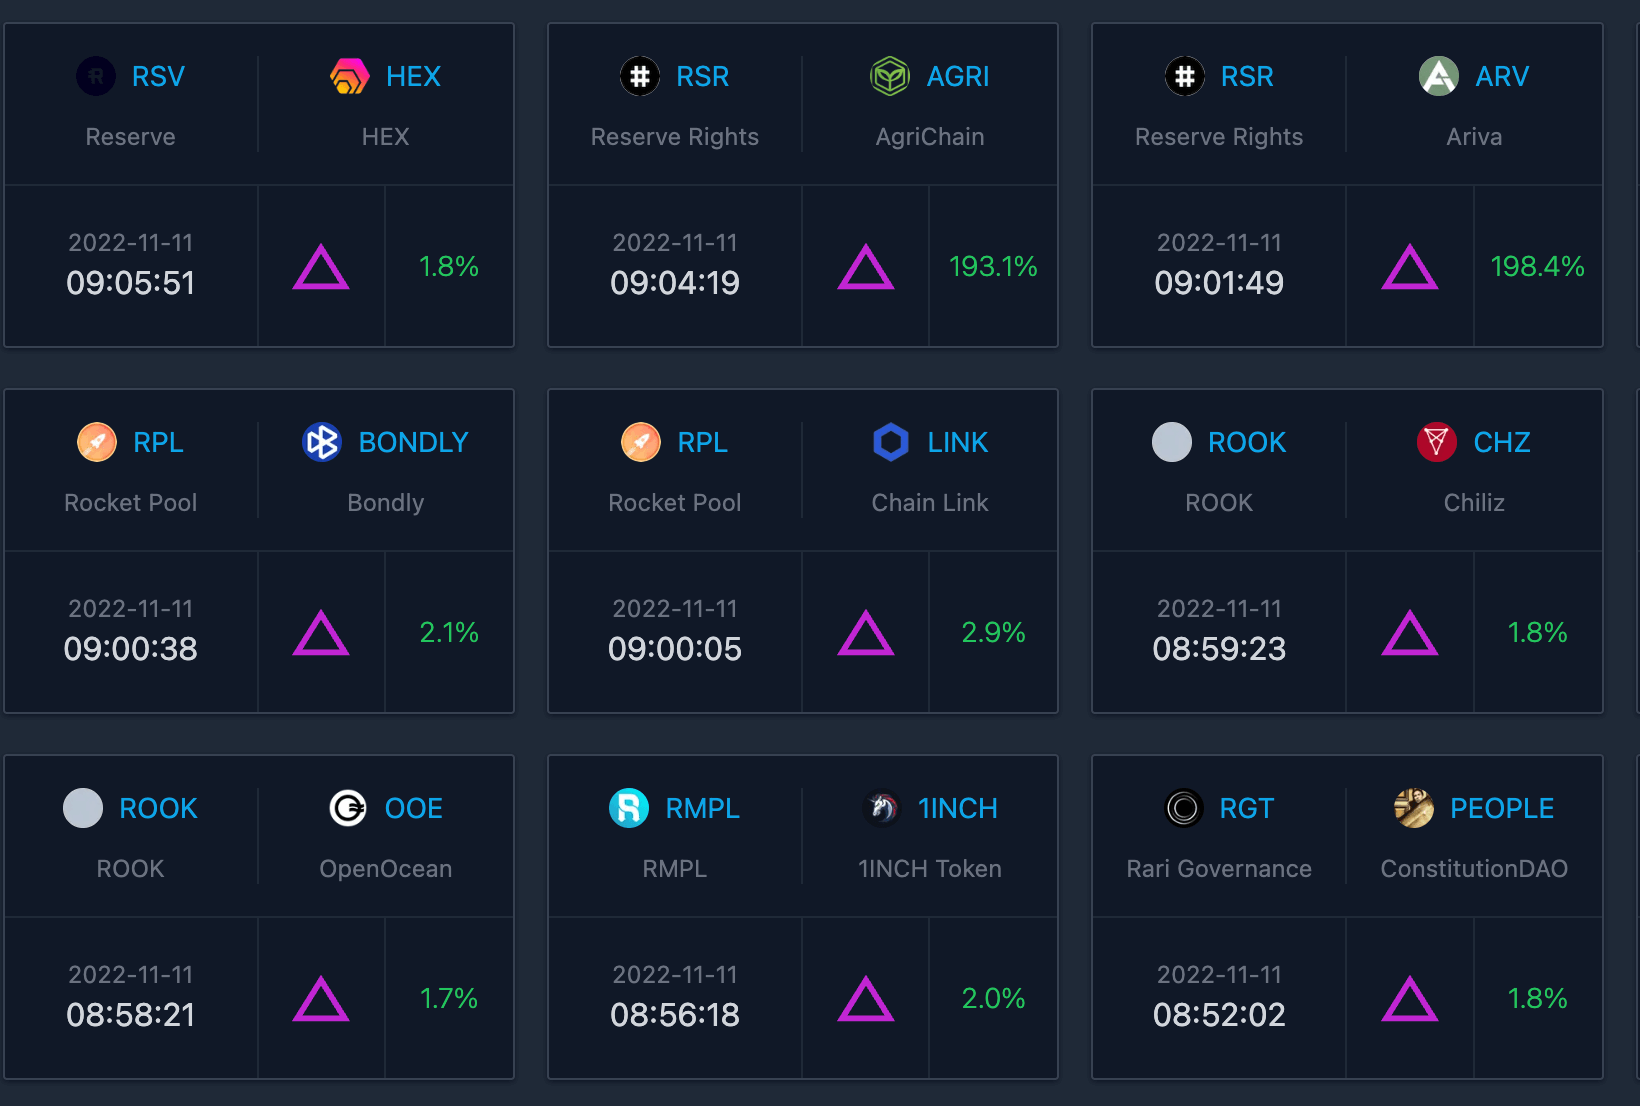Click the Bondly token icon

tap(322, 442)
